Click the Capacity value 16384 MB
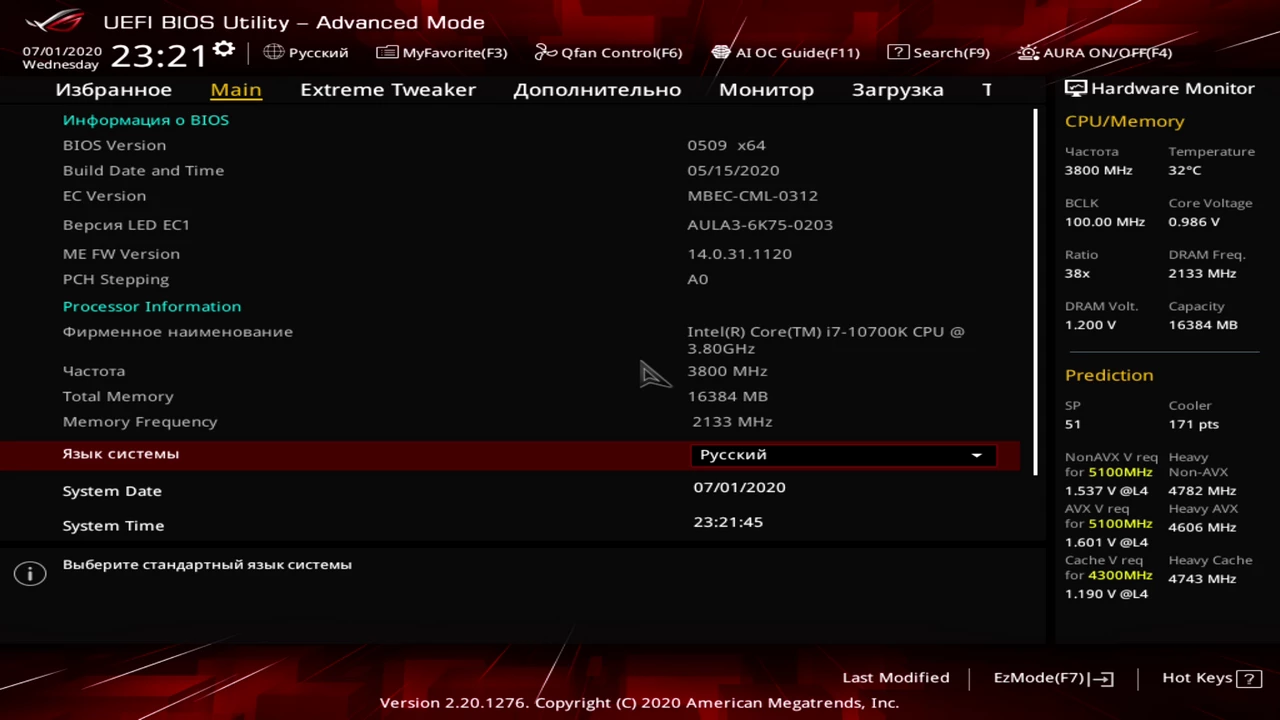The width and height of the screenshot is (1280, 720). tap(1203, 325)
